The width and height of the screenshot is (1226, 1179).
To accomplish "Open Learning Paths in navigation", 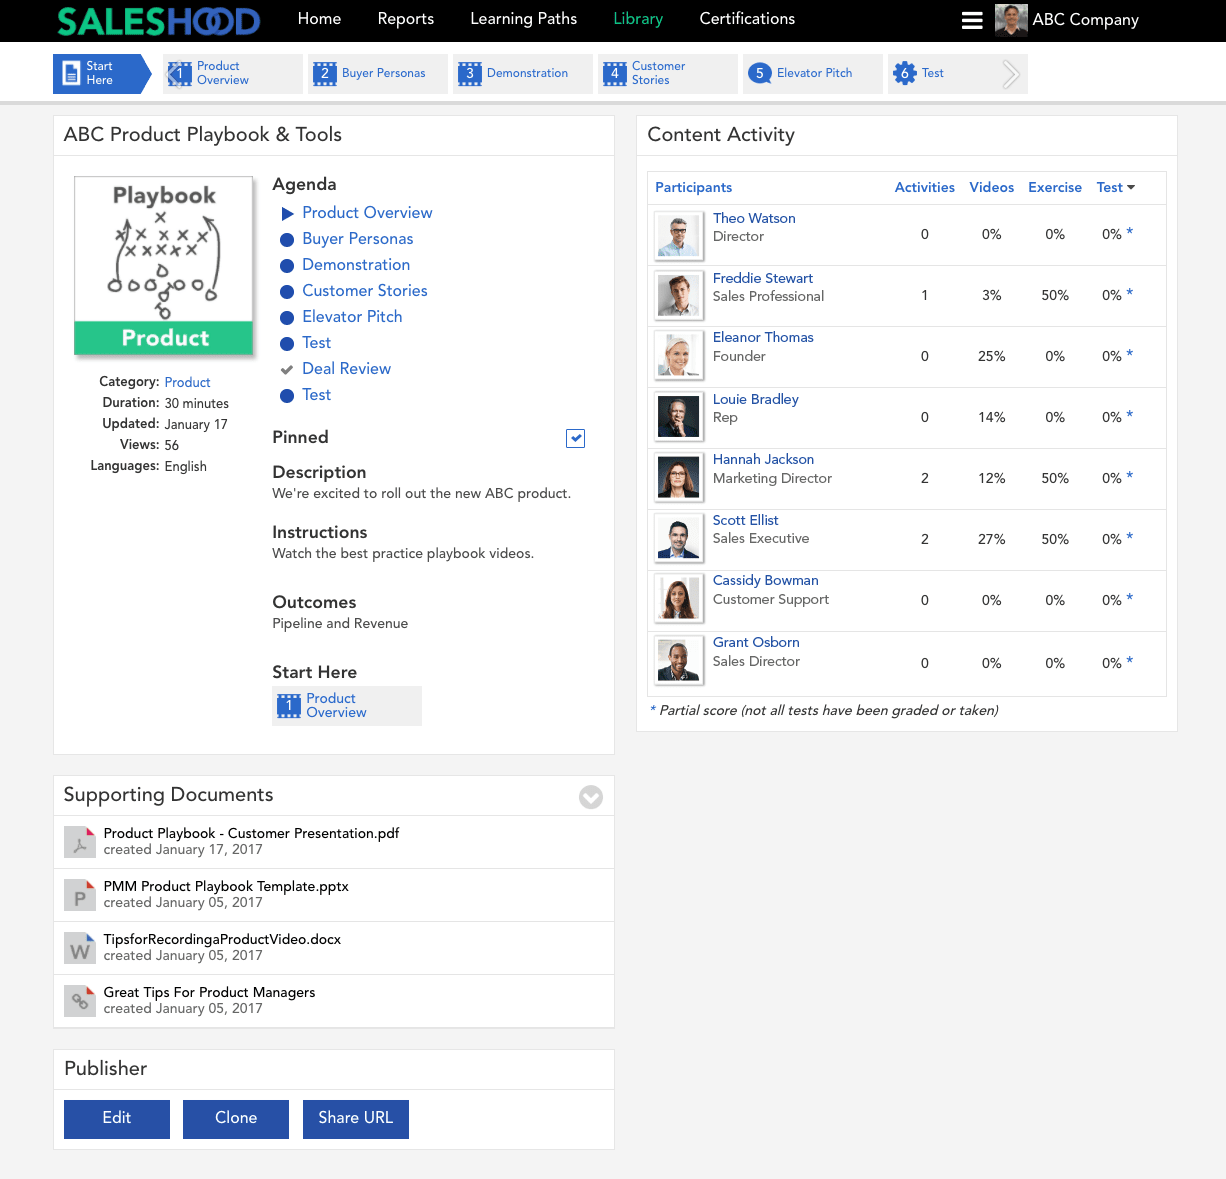I will point(524,19).
